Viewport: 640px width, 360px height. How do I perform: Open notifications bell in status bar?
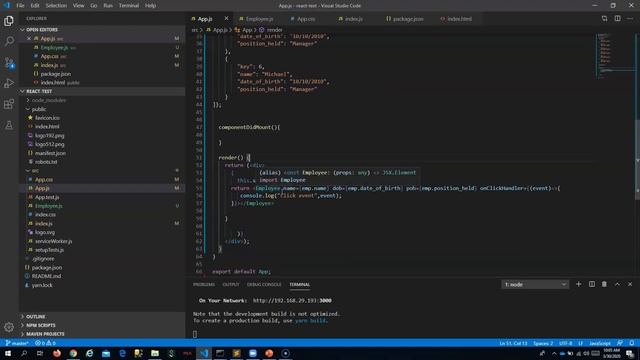point(632,343)
